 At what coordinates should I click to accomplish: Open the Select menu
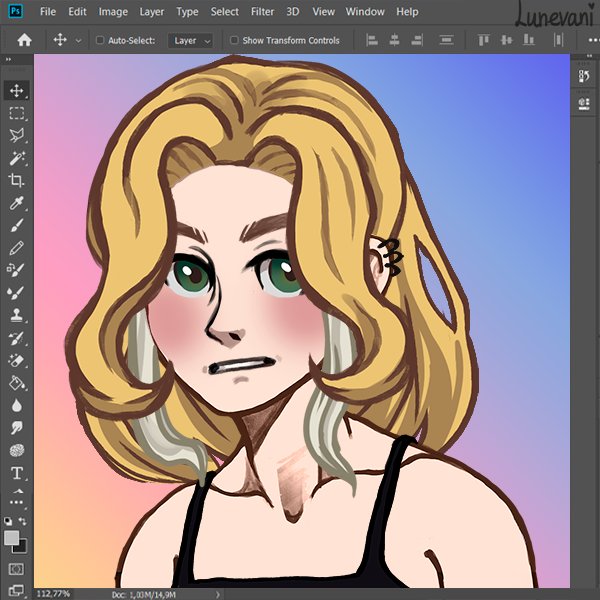(x=225, y=12)
